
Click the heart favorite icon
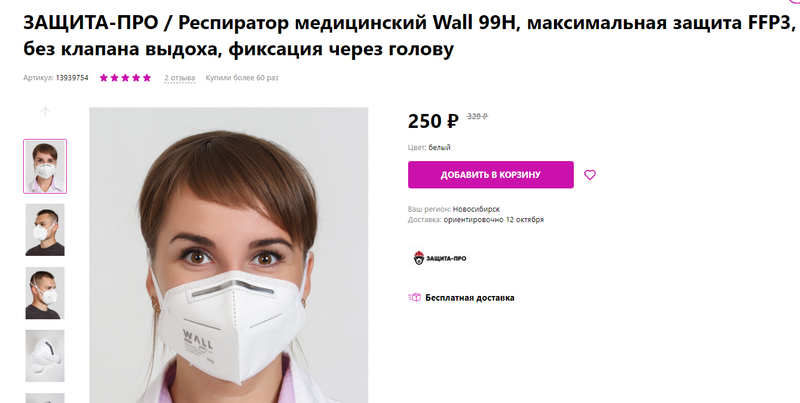(x=590, y=175)
